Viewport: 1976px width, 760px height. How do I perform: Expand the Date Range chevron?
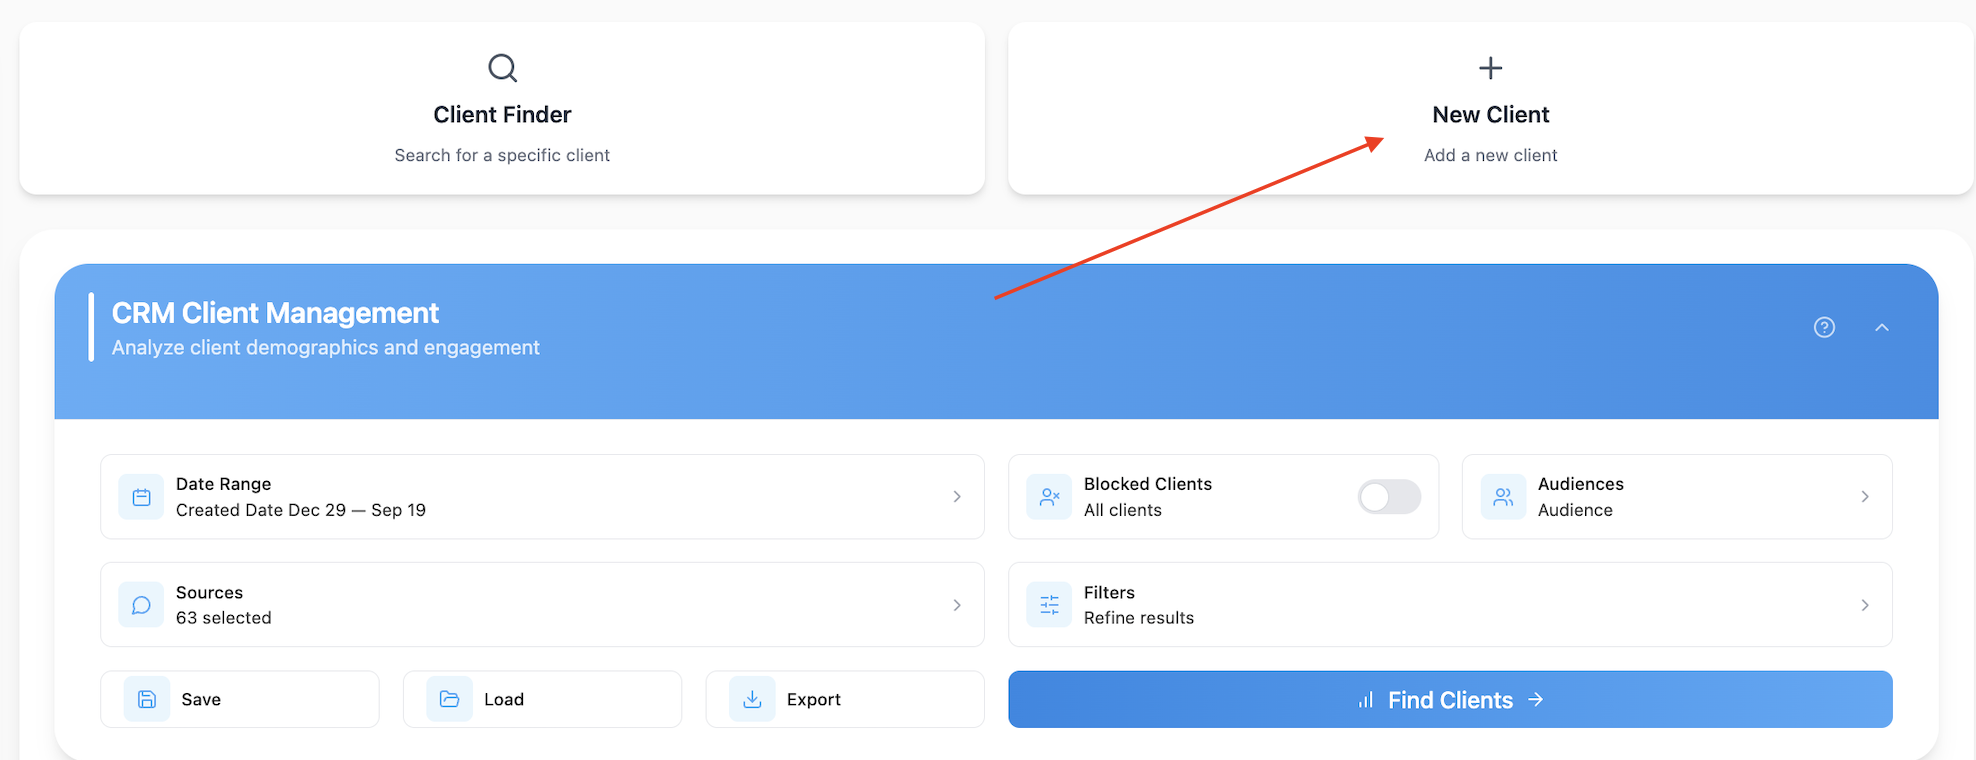(957, 497)
